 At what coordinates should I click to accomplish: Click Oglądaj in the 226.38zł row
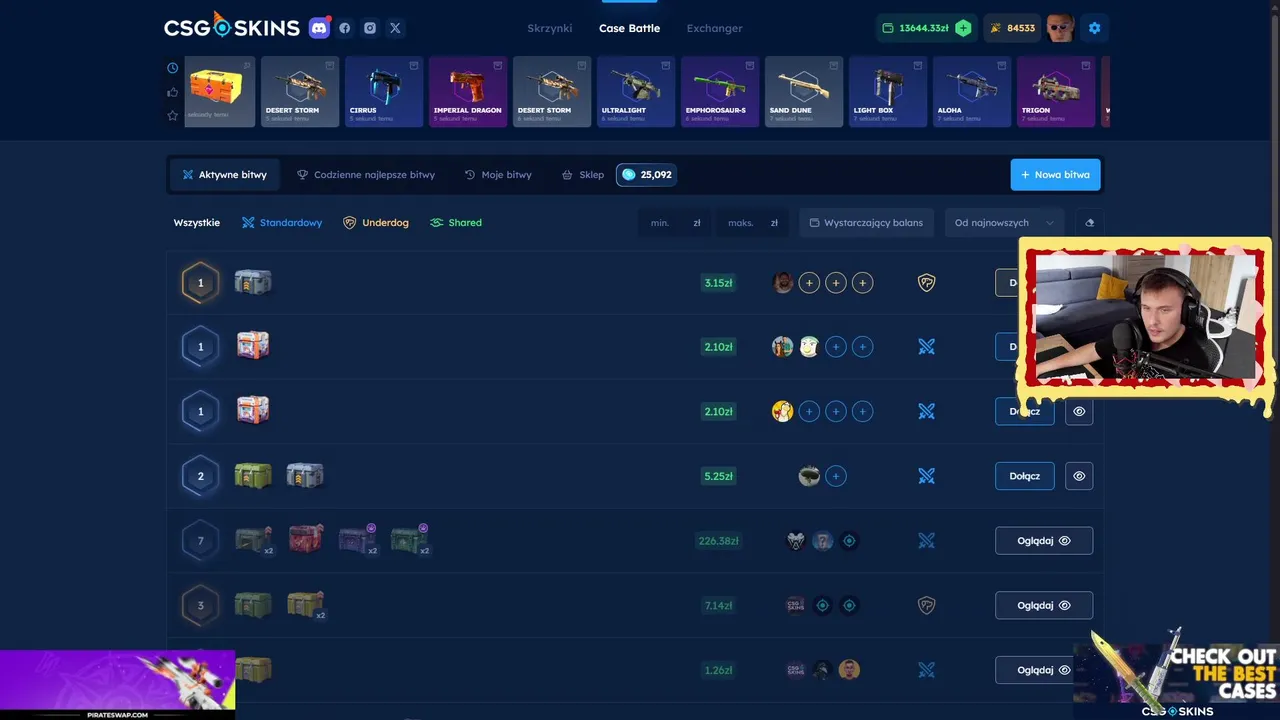coord(1043,541)
